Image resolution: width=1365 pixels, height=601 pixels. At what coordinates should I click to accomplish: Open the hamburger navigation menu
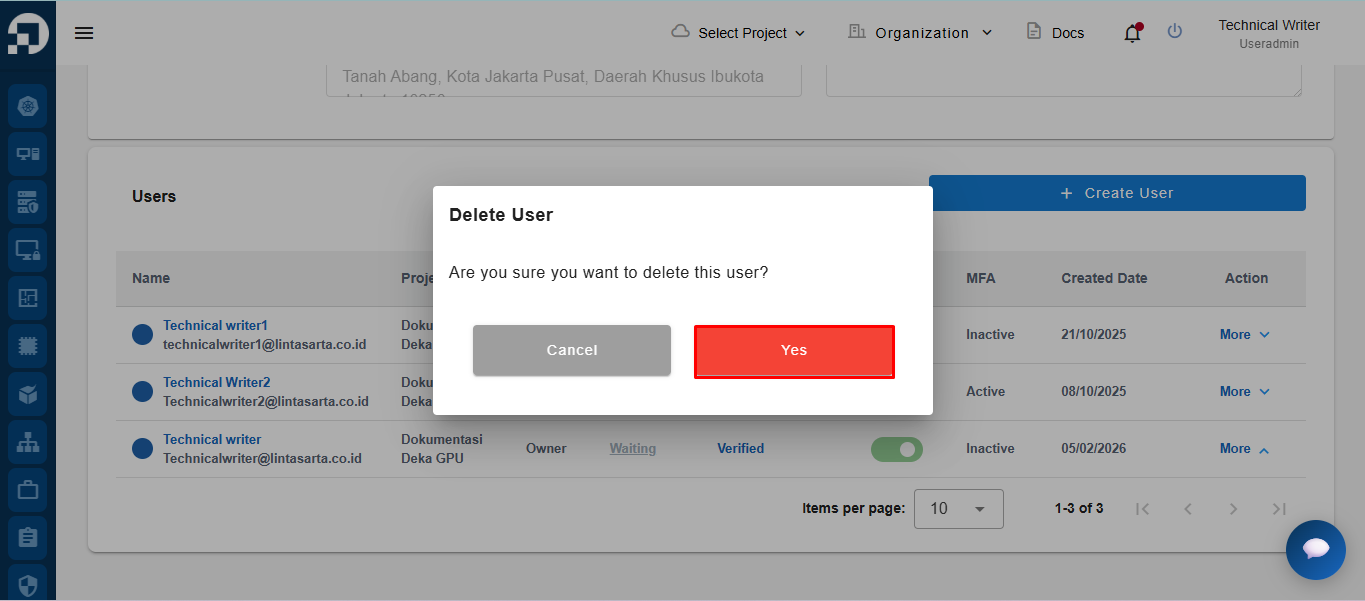[84, 33]
